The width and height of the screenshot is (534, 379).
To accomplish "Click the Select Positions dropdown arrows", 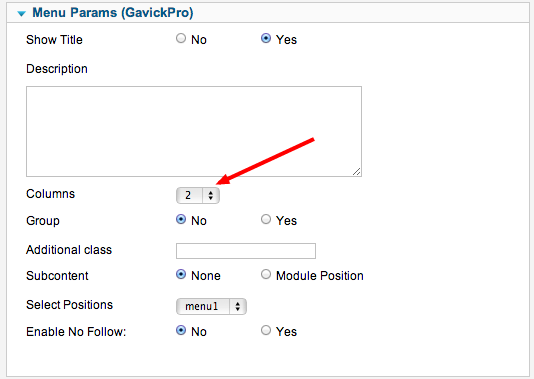I will (238, 306).
